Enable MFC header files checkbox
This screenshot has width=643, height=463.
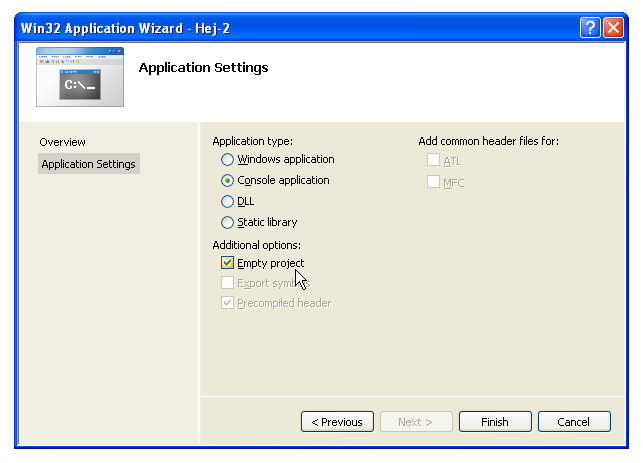click(x=433, y=181)
